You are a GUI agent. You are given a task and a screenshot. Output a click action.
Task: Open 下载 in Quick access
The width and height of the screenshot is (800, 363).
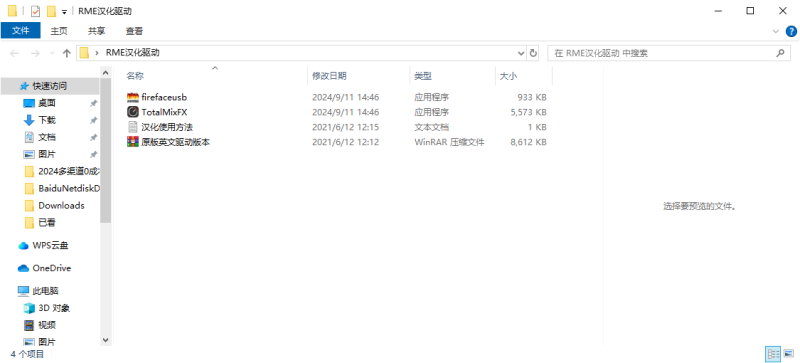[x=47, y=120]
